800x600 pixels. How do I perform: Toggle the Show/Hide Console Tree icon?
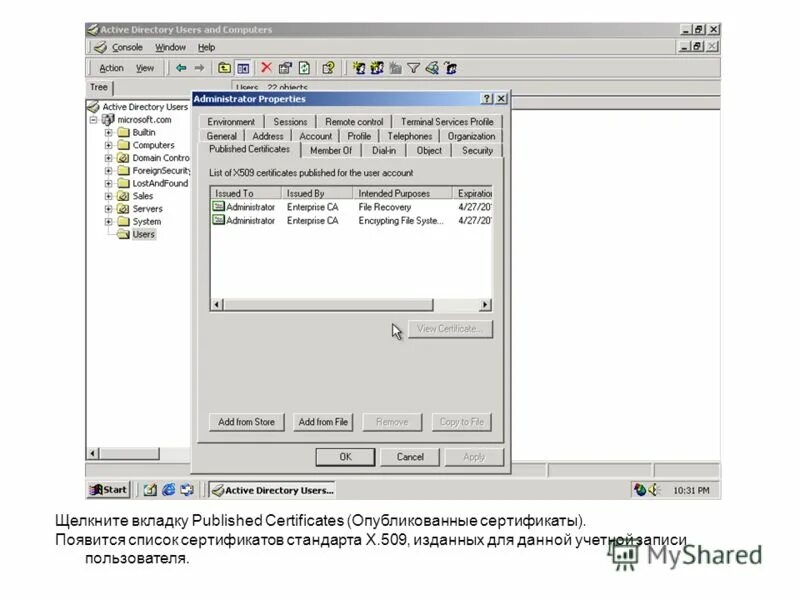pos(243,68)
